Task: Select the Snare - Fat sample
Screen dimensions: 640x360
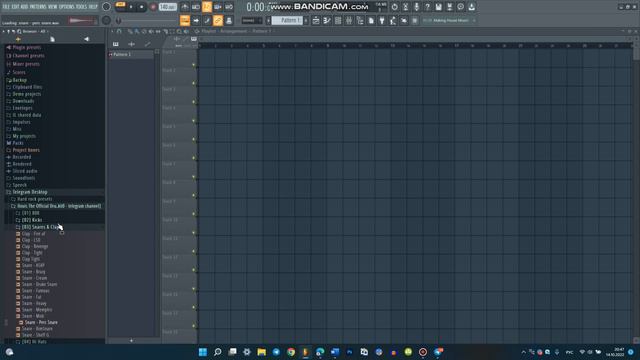Action: coord(31,297)
